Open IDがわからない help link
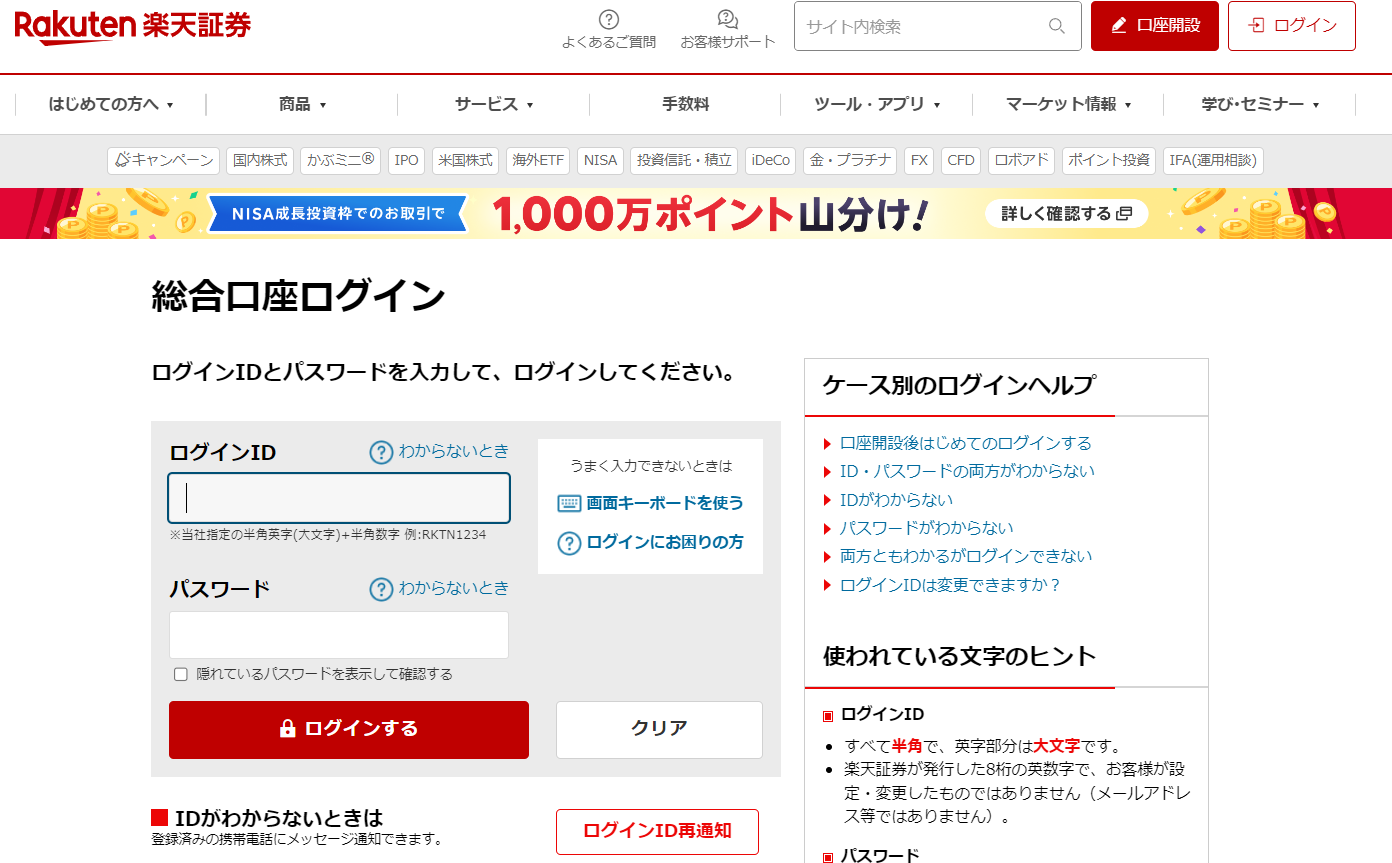The width and height of the screenshot is (1392, 863). [896, 500]
